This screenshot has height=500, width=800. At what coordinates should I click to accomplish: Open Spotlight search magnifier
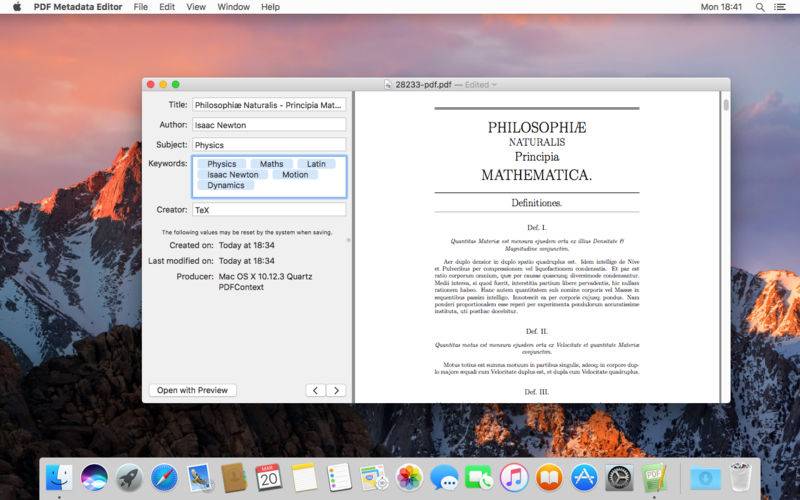pos(760,7)
